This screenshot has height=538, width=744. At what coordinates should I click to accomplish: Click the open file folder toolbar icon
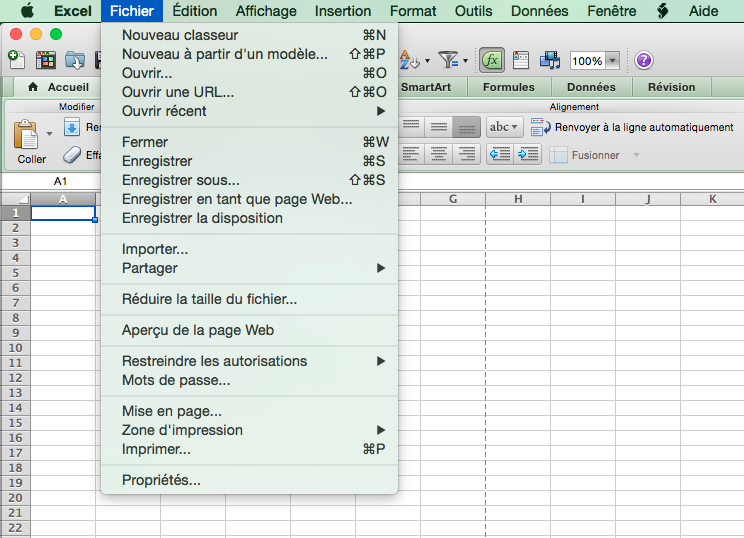click(74, 60)
